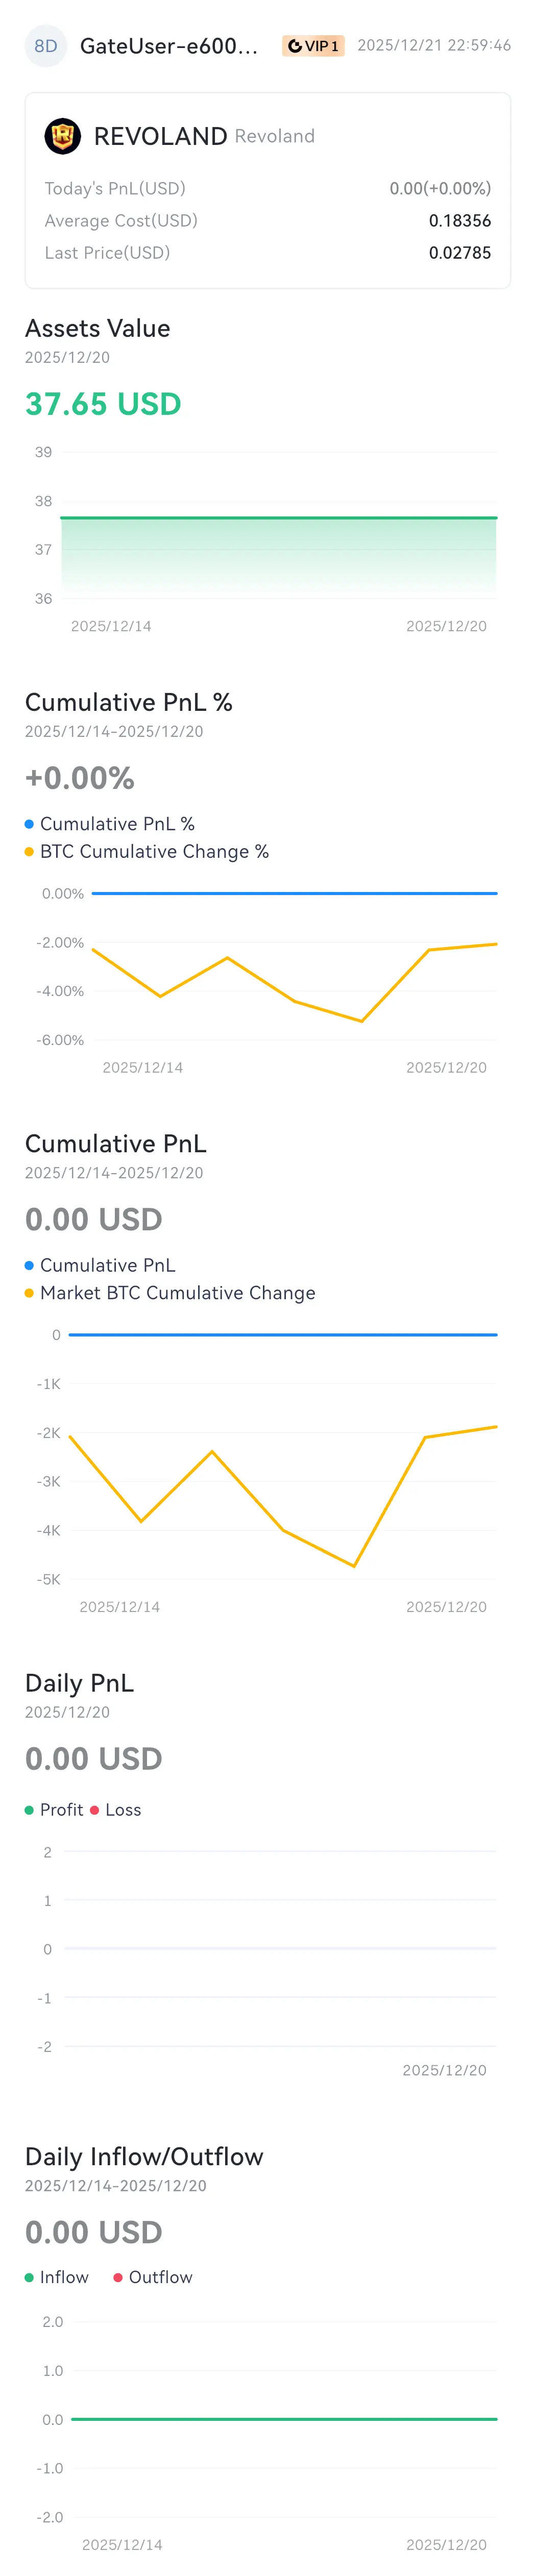Click the Daily Inflow/Outflow heading

(144, 2157)
